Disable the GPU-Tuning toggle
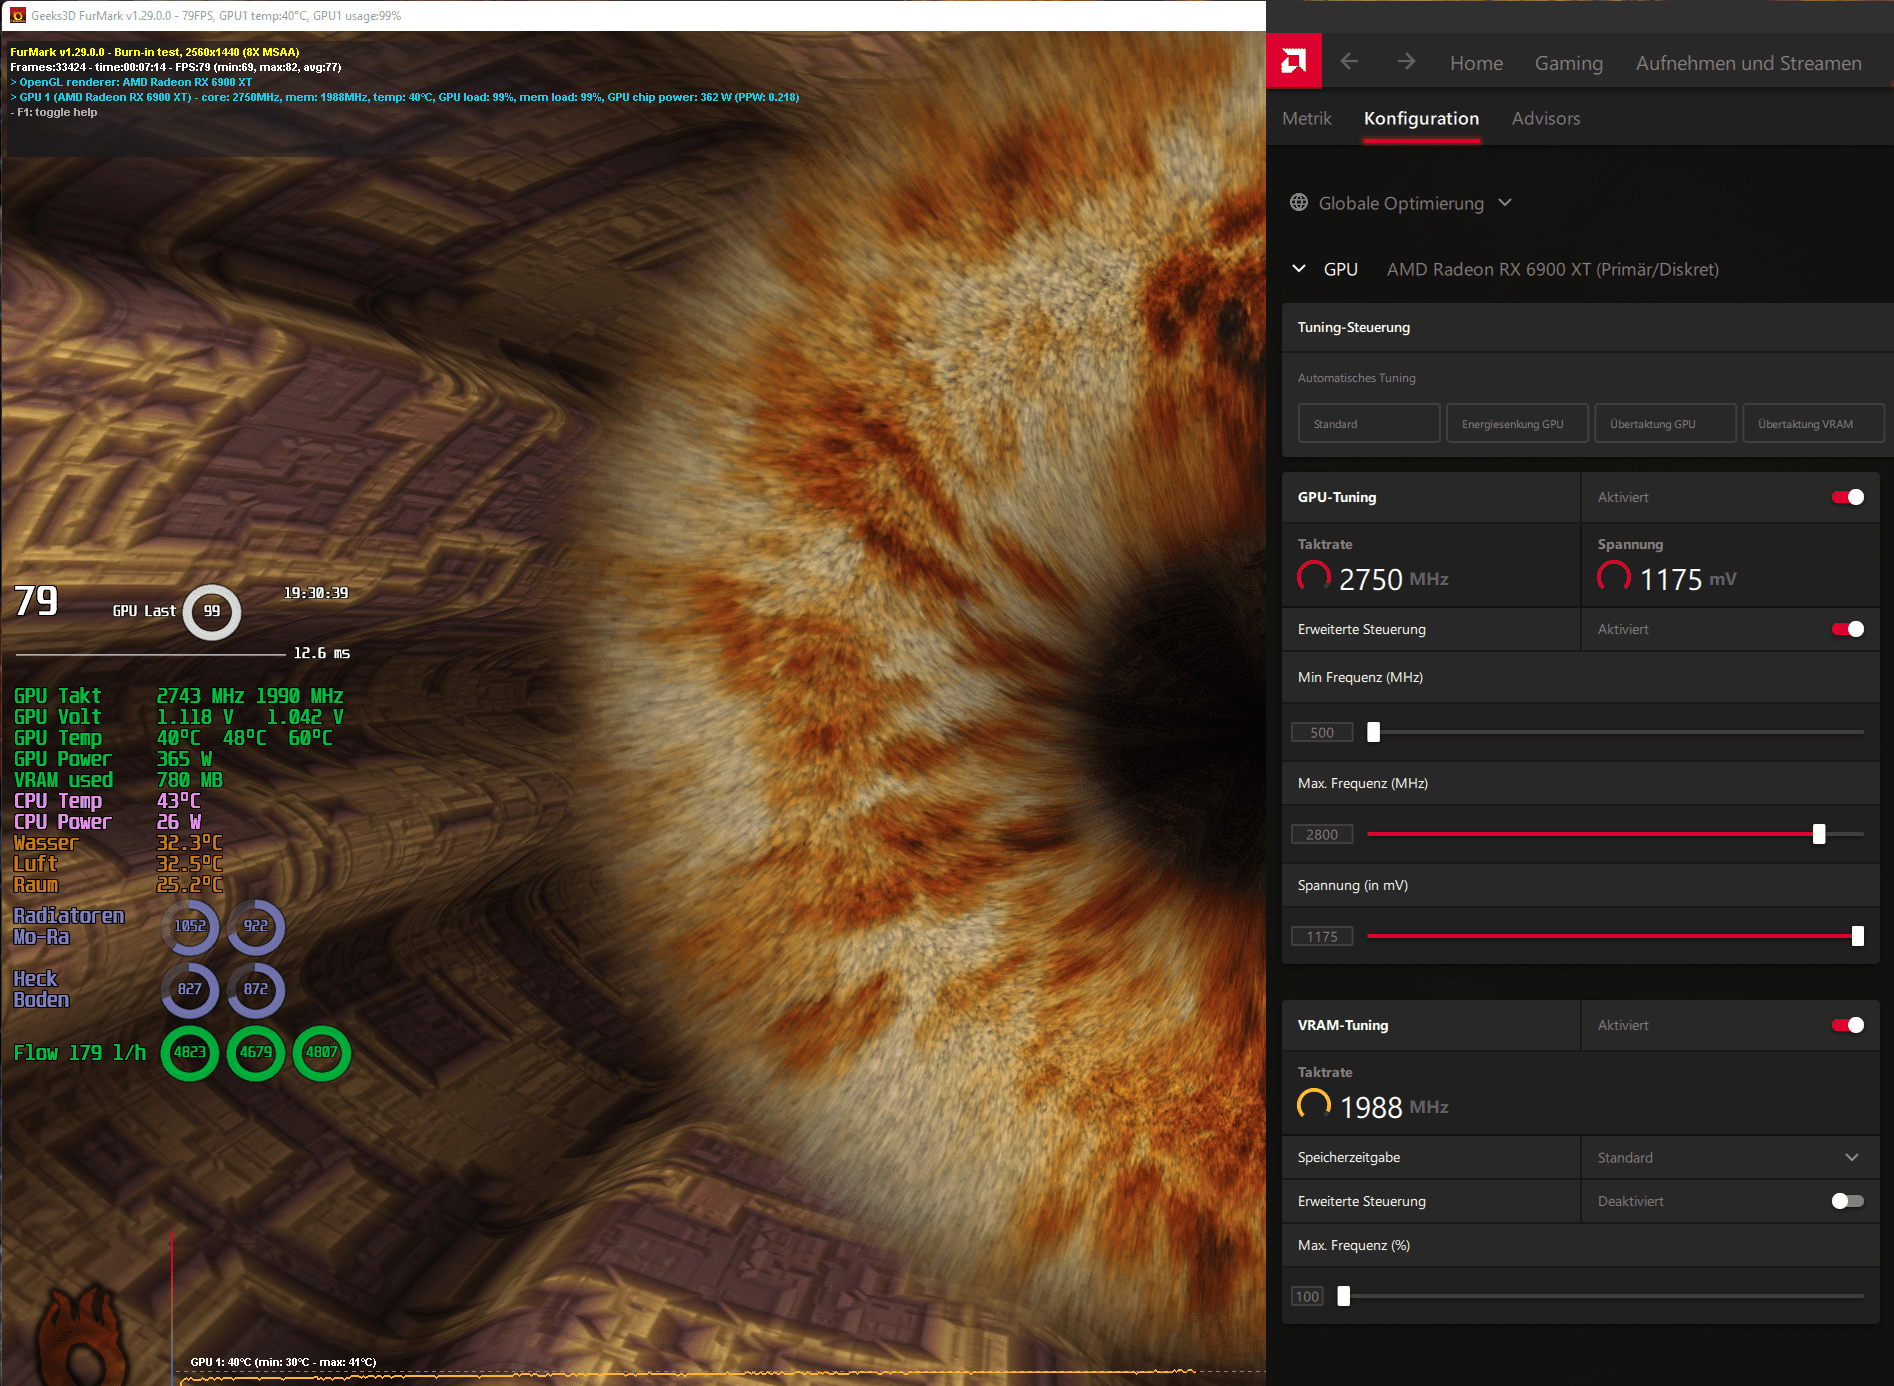The height and width of the screenshot is (1386, 1894). 1847,497
